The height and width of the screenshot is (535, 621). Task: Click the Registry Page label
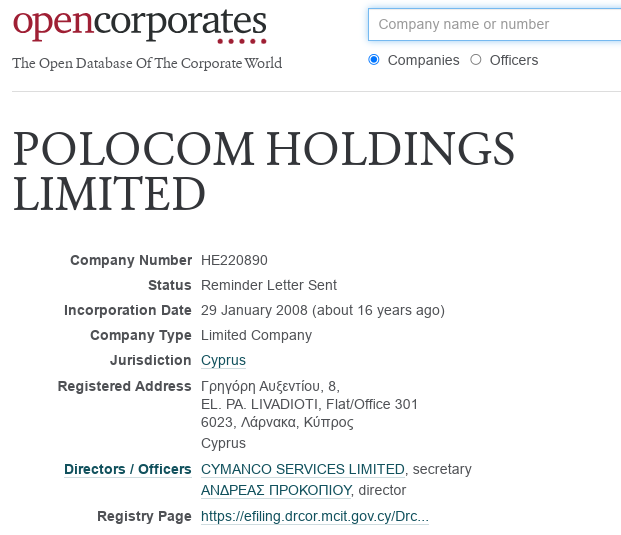pos(144,516)
